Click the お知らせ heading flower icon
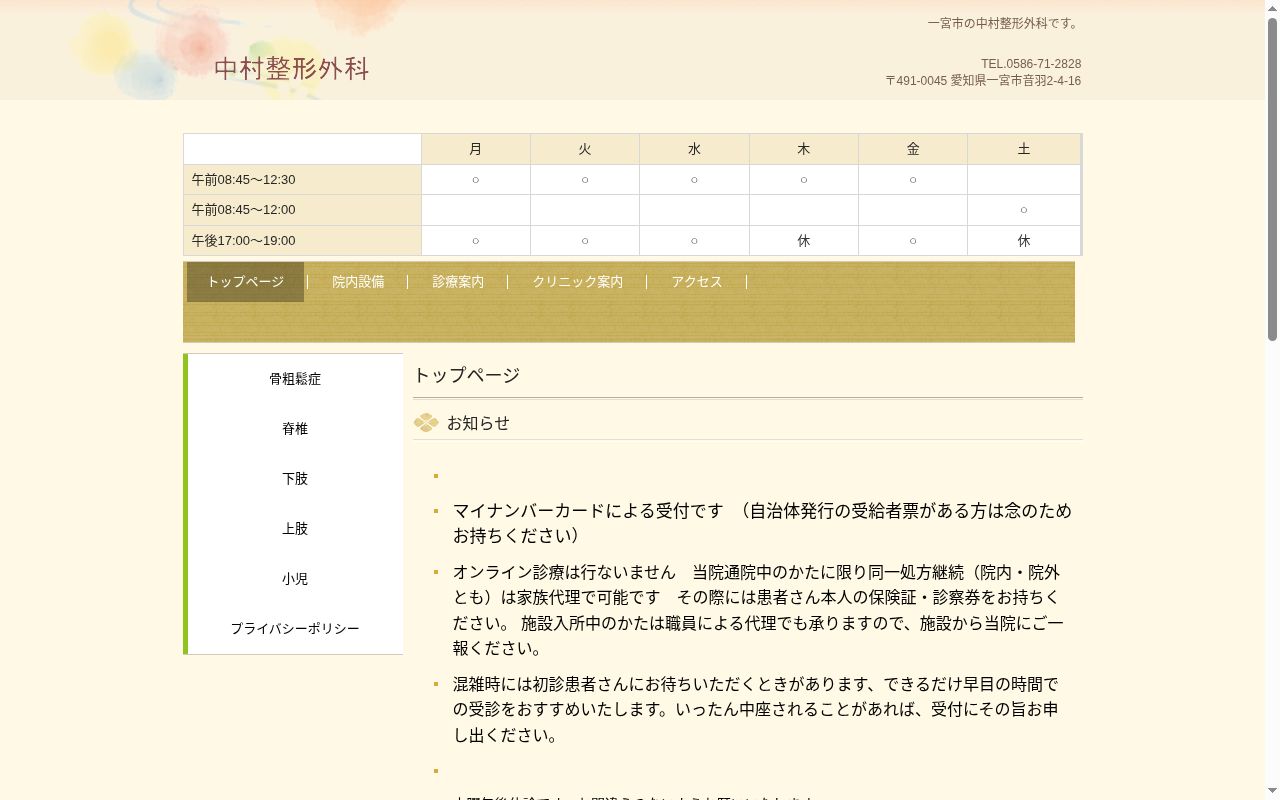1280x800 pixels. [x=426, y=423]
